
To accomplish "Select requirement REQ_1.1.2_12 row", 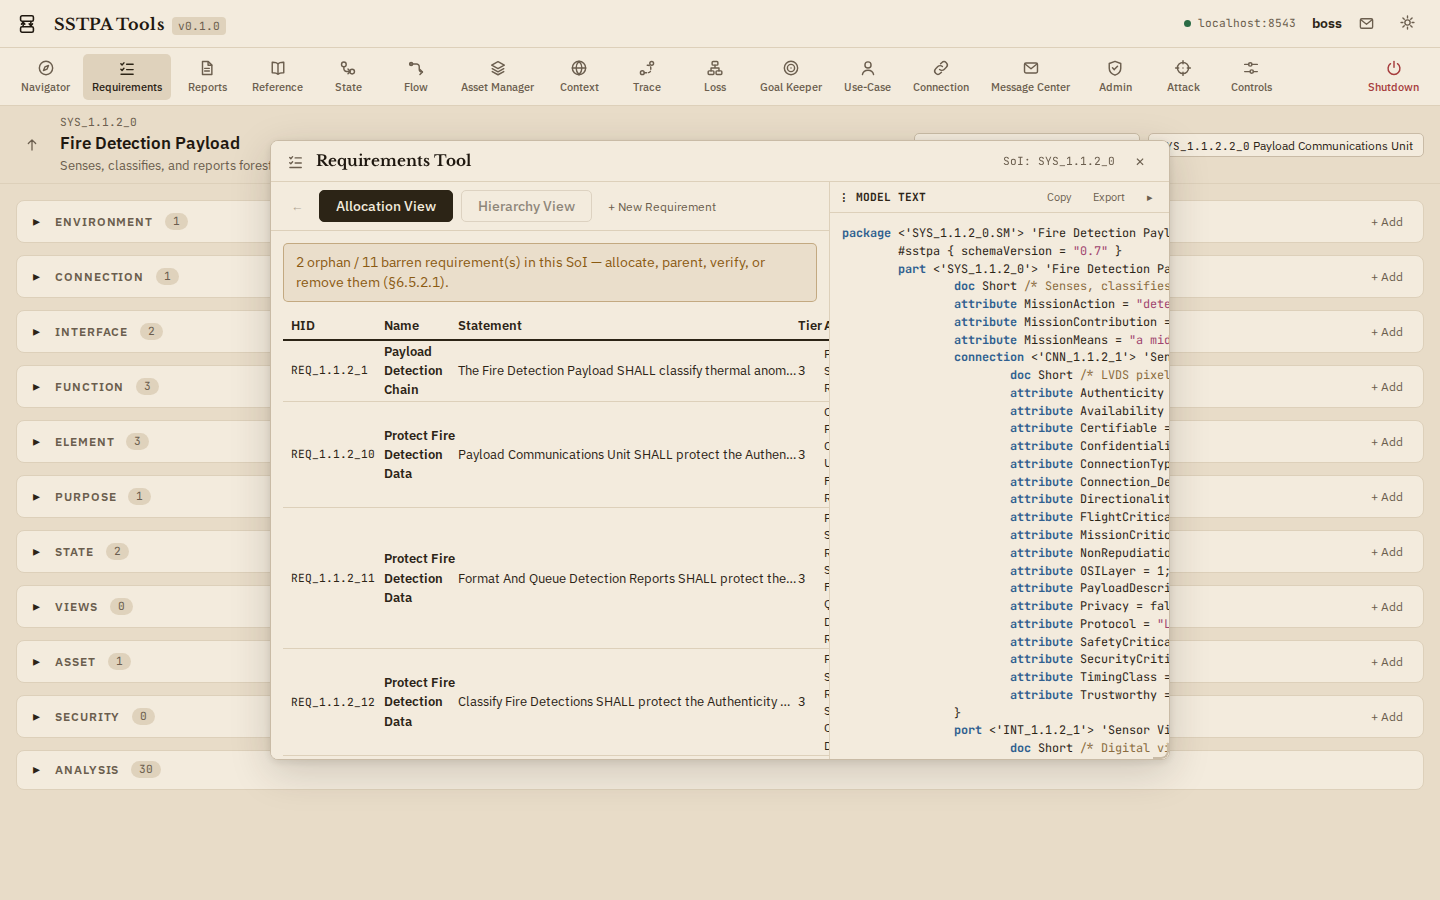I will 556,702.
